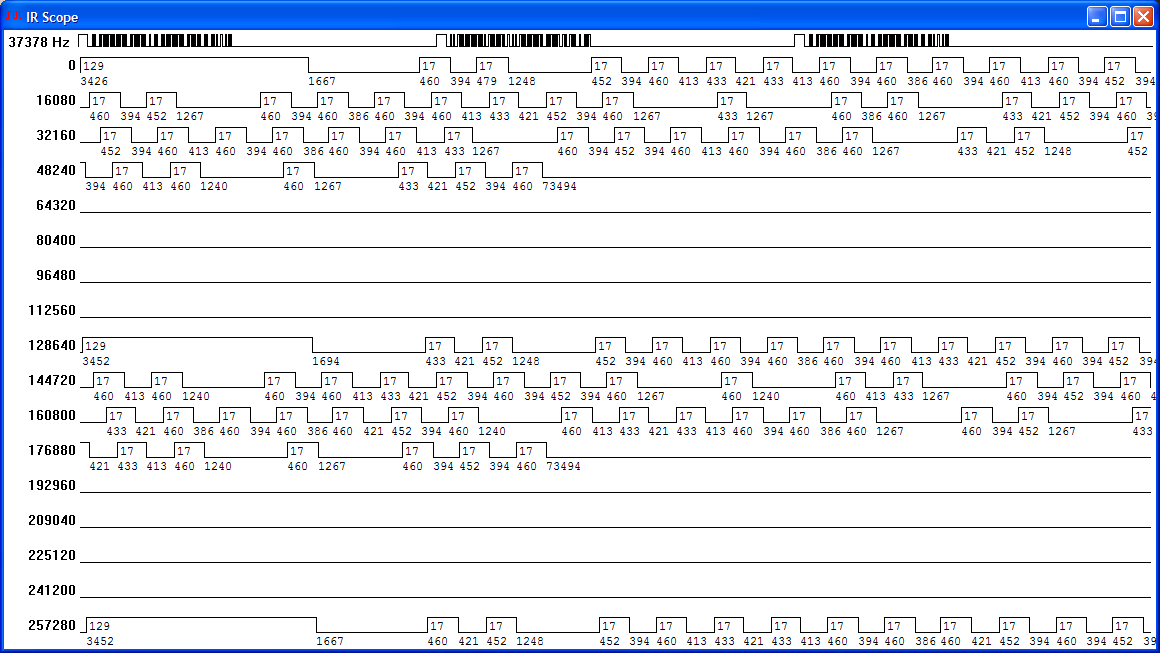Select the 96480 row time label
This screenshot has height=653, width=1160.
[56, 275]
